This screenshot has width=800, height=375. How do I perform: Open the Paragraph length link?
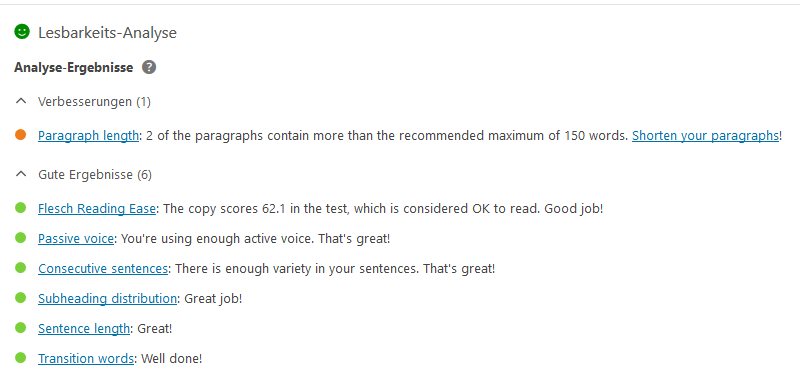(88, 136)
